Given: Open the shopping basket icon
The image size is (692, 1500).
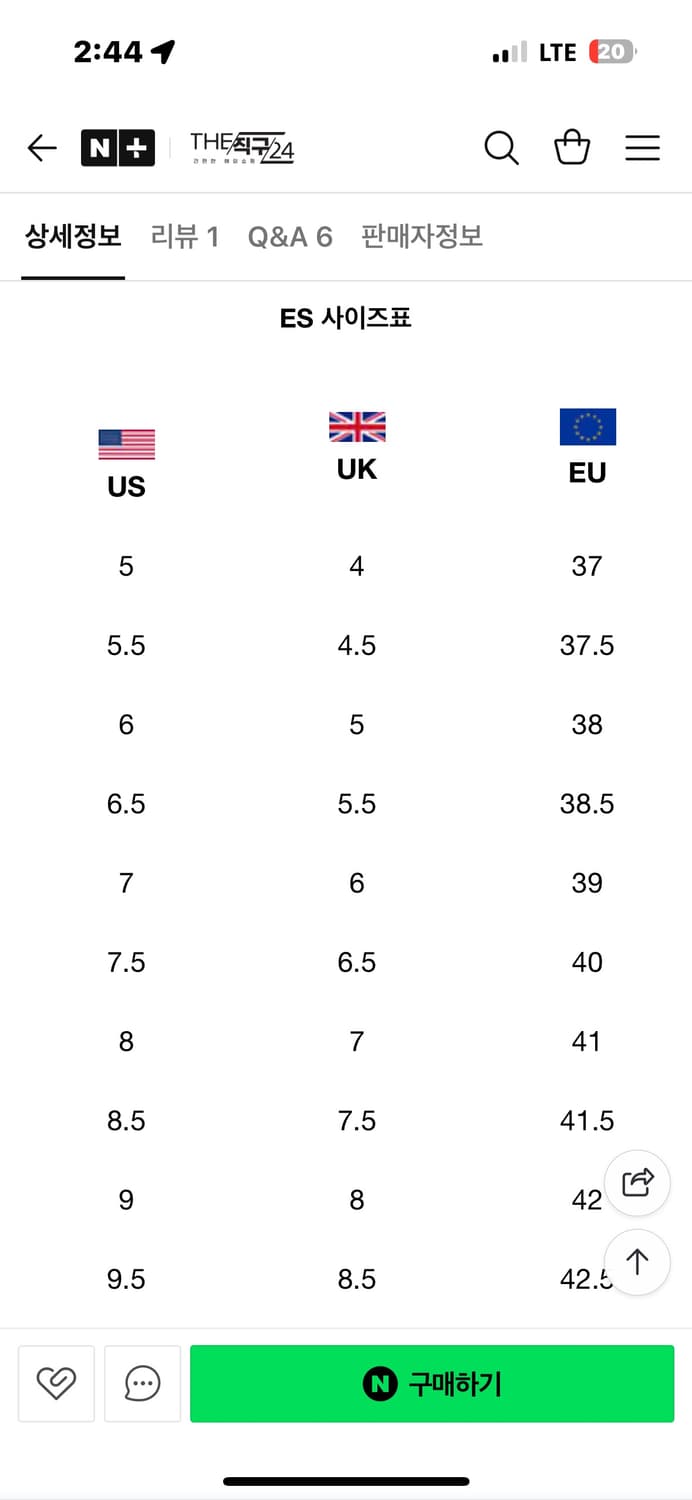Looking at the screenshot, I should coord(572,148).
